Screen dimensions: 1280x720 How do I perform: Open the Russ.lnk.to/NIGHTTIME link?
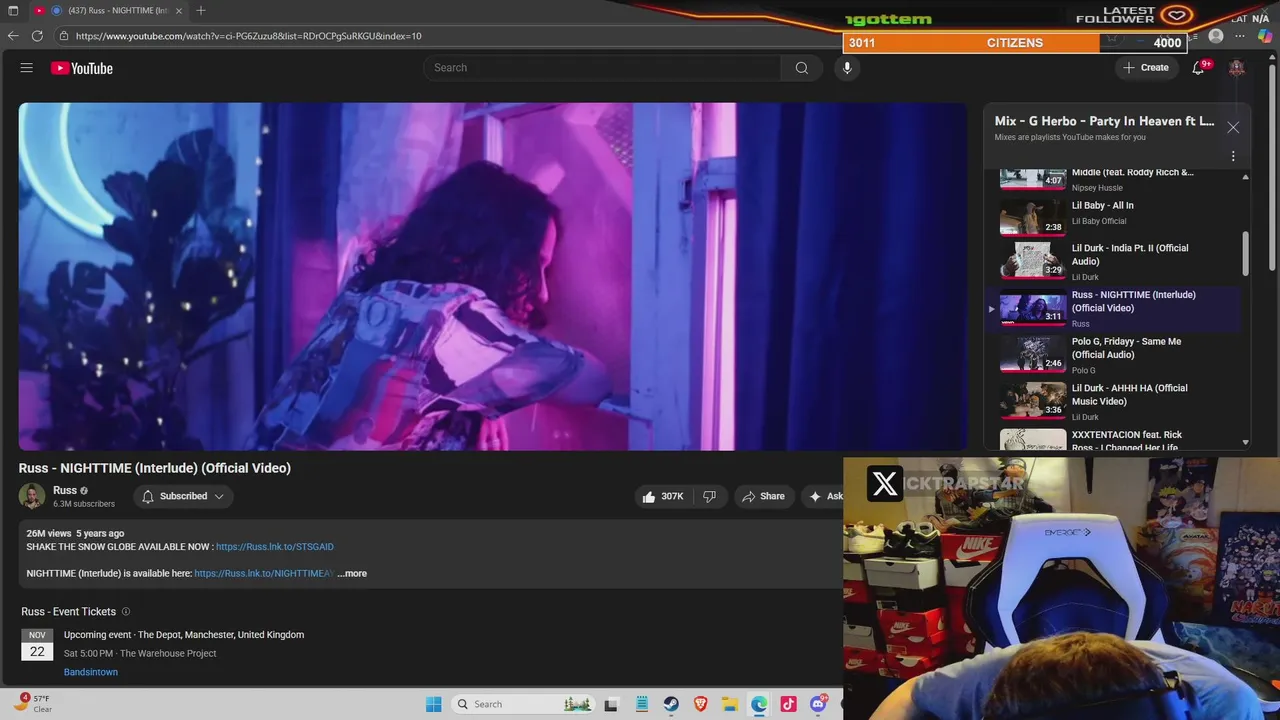(264, 573)
